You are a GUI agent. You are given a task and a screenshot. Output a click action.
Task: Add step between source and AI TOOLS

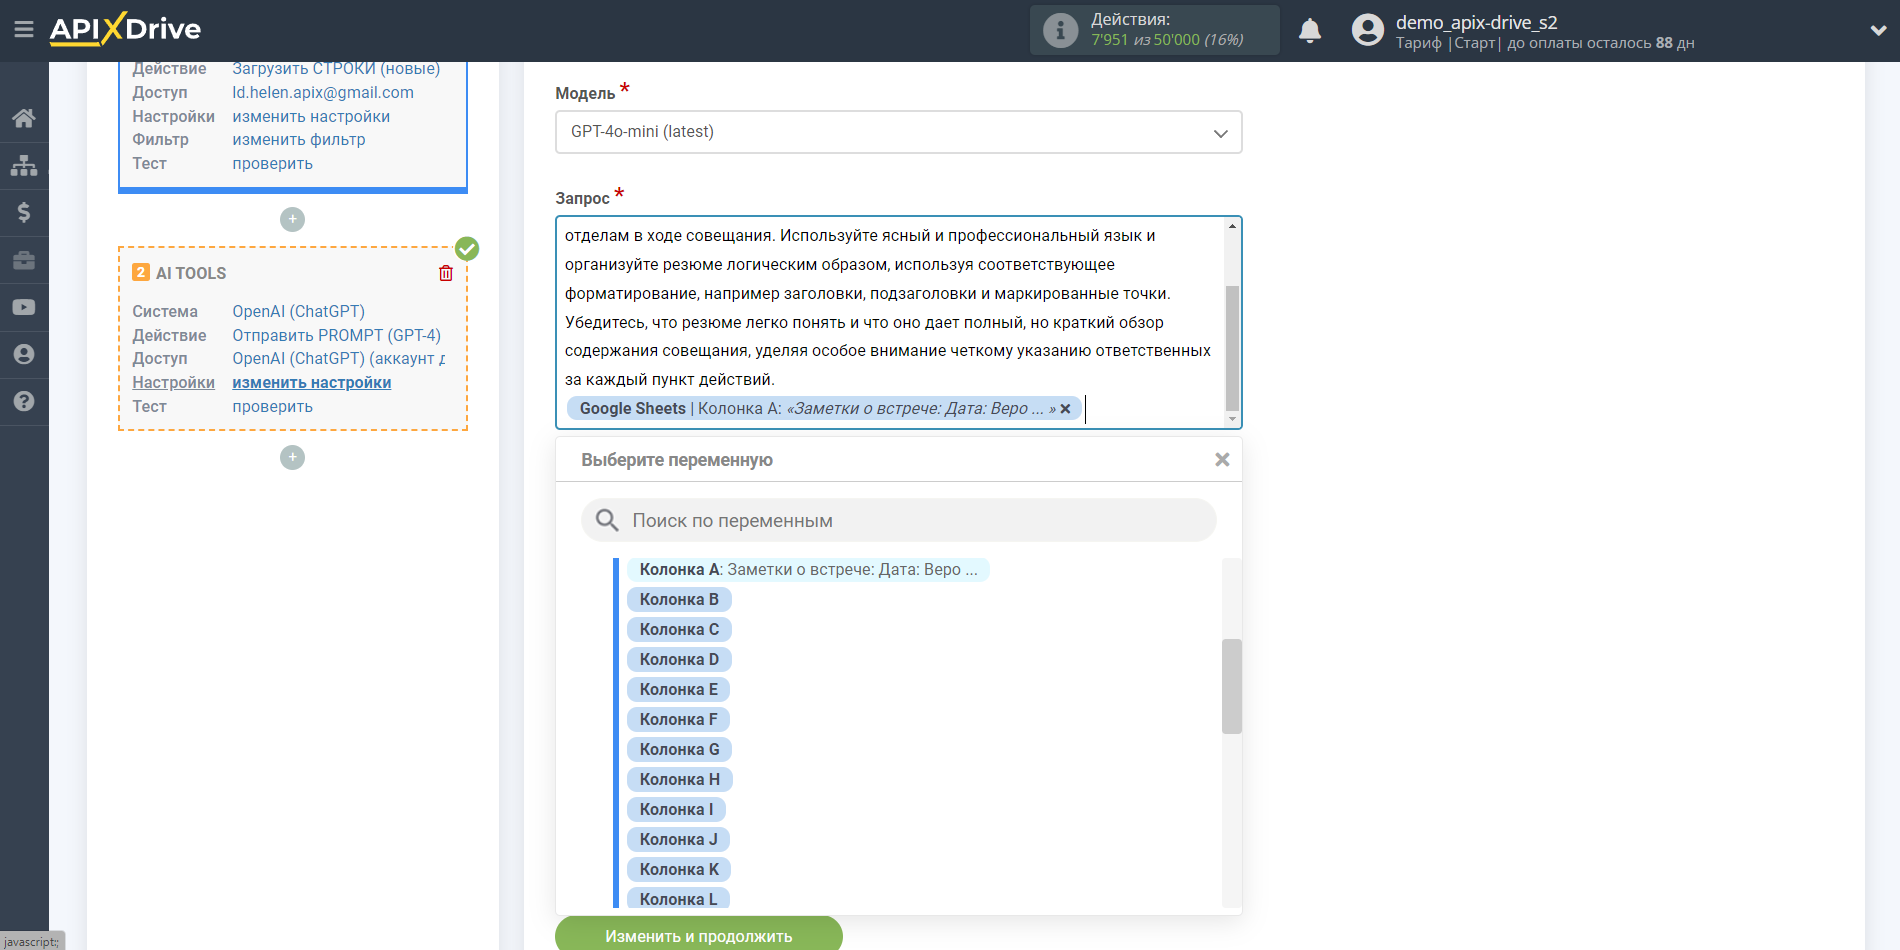(x=292, y=219)
